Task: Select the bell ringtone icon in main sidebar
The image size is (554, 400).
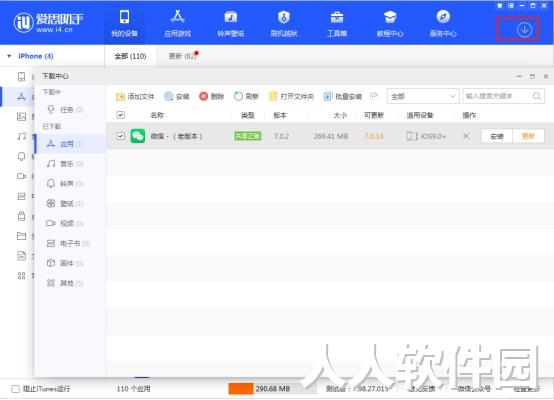Action: [22, 156]
